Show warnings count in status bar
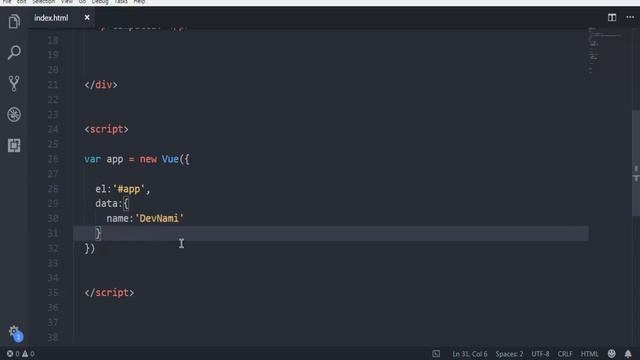 coord(28,353)
